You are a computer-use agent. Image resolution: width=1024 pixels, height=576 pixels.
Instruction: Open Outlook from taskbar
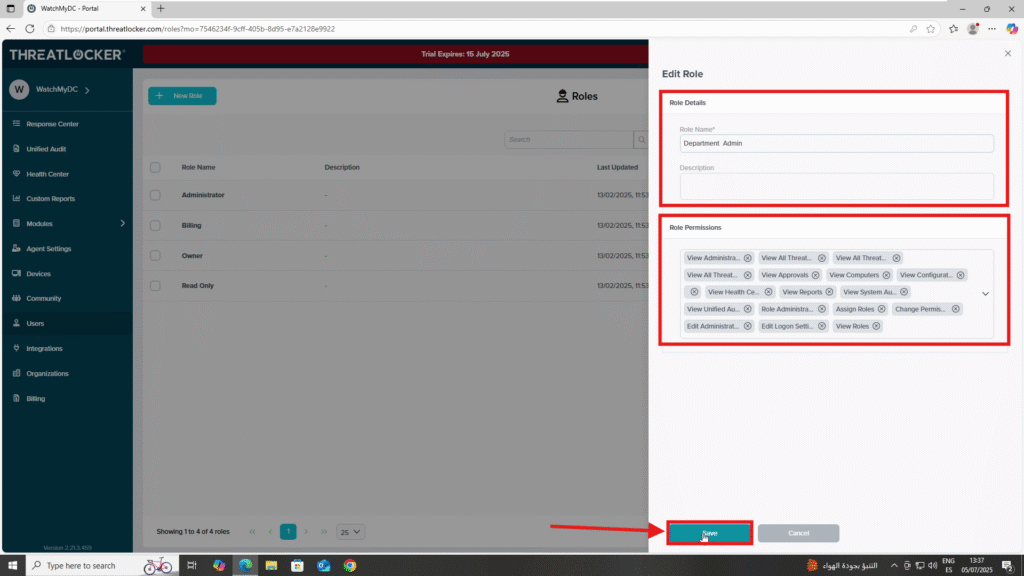click(324, 566)
